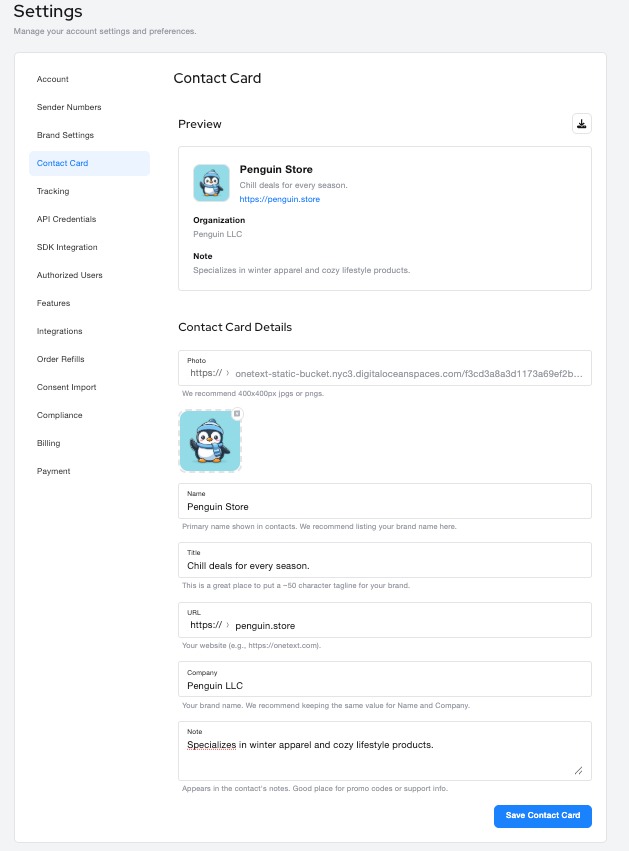Click the uploaded penguin photo thumbnail
Image resolution: width=629 pixels, height=851 pixels.
point(210,441)
